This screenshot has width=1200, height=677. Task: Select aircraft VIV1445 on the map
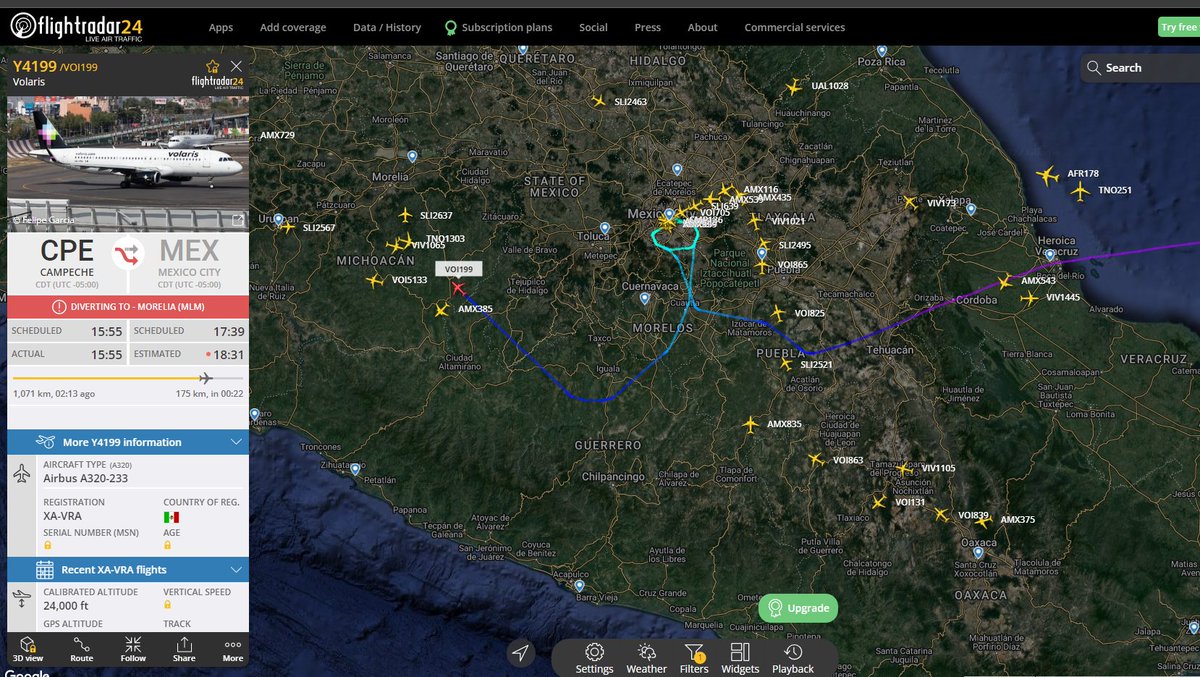1029,297
